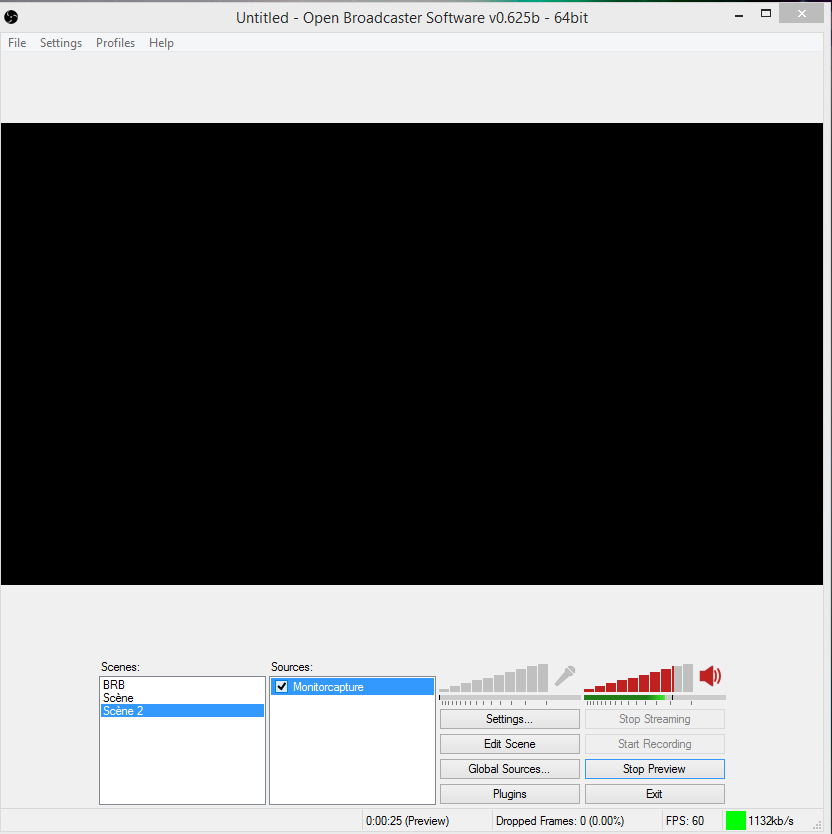The width and height of the screenshot is (832, 834).
Task: Click the Exit button
Action: 655,794
